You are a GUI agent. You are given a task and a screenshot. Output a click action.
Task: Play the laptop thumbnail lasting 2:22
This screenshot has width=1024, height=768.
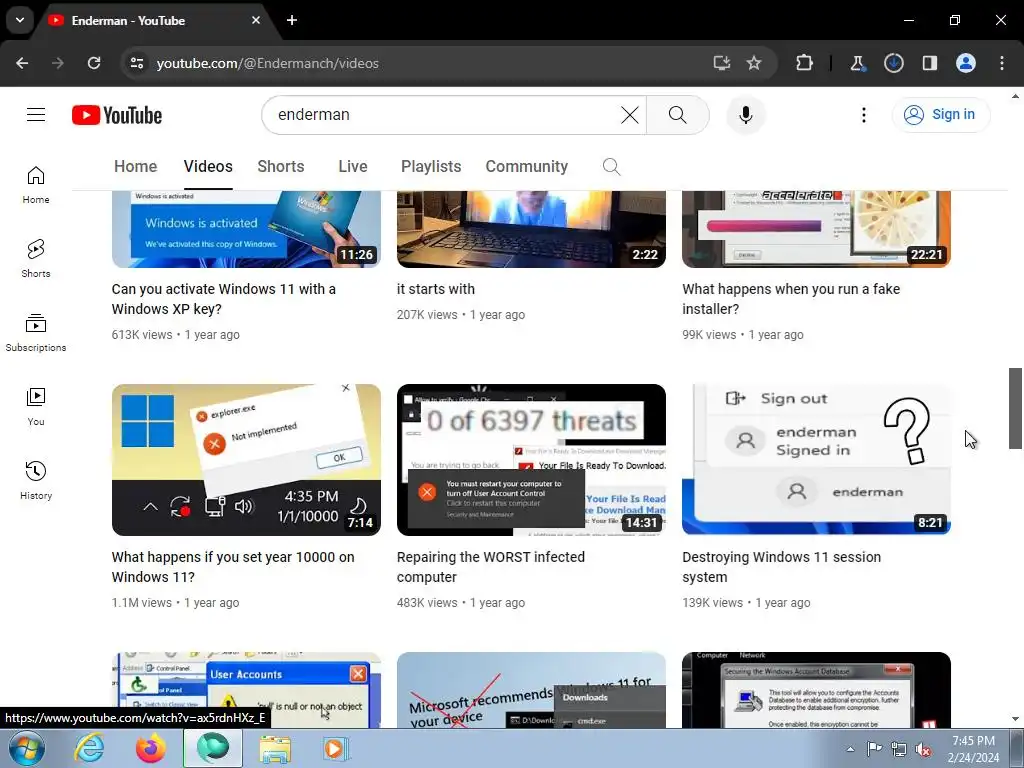click(532, 229)
